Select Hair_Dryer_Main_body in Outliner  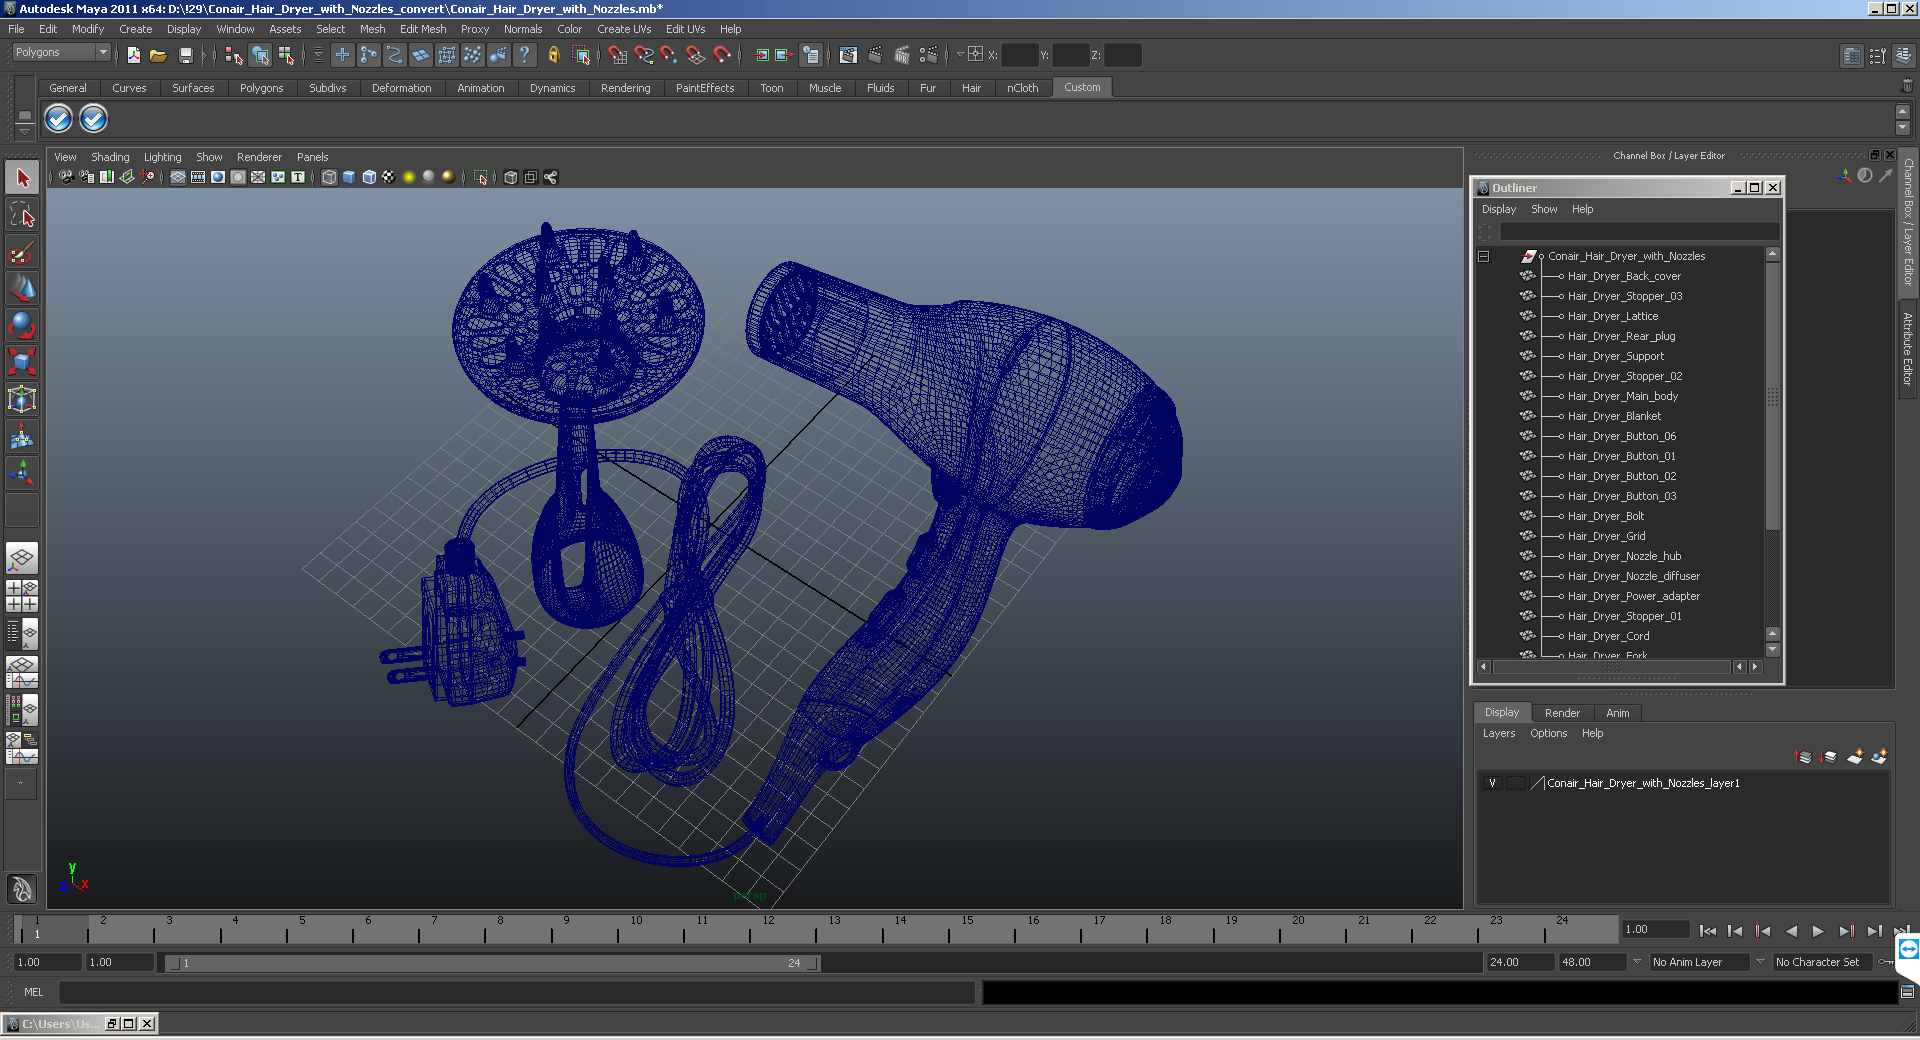click(1622, 397)
